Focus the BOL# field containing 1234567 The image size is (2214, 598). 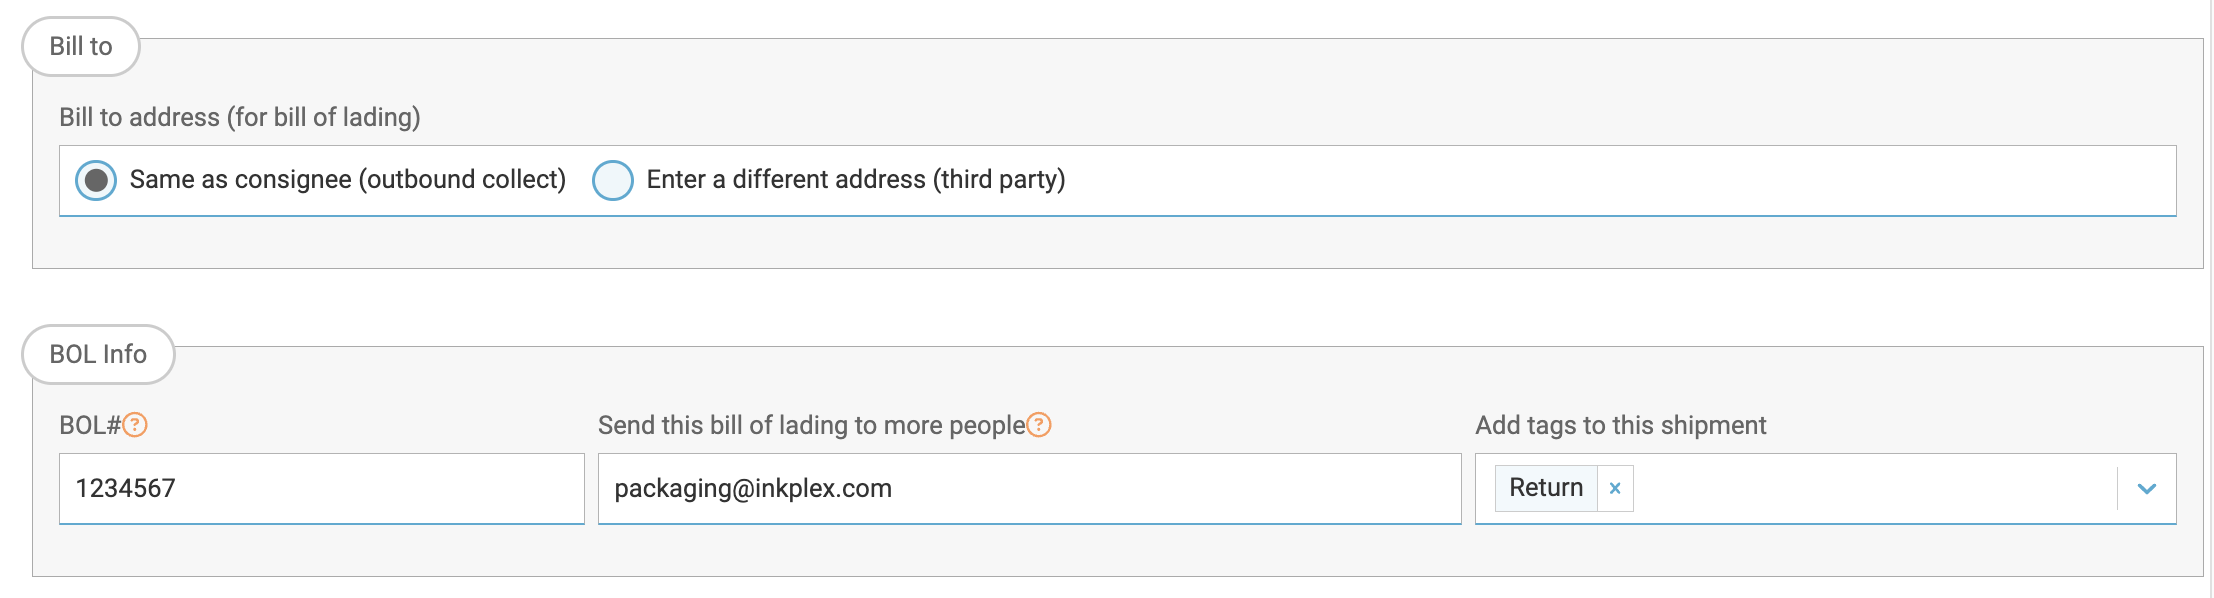tap(322, 488)
